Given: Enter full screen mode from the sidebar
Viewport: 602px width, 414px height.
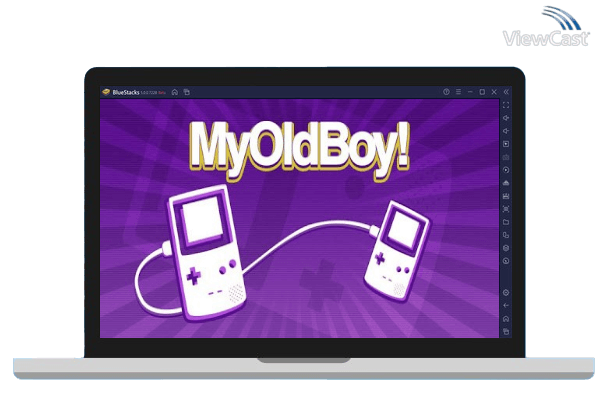Looking at the screenshot, I should point(506,105).
